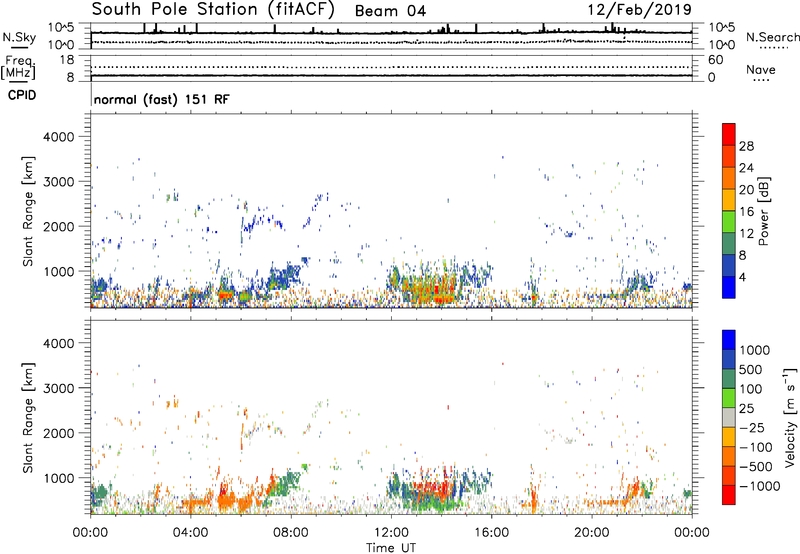Click the "-25" velocity colorbar label
800x554 pixels.
tap(752, 428)
